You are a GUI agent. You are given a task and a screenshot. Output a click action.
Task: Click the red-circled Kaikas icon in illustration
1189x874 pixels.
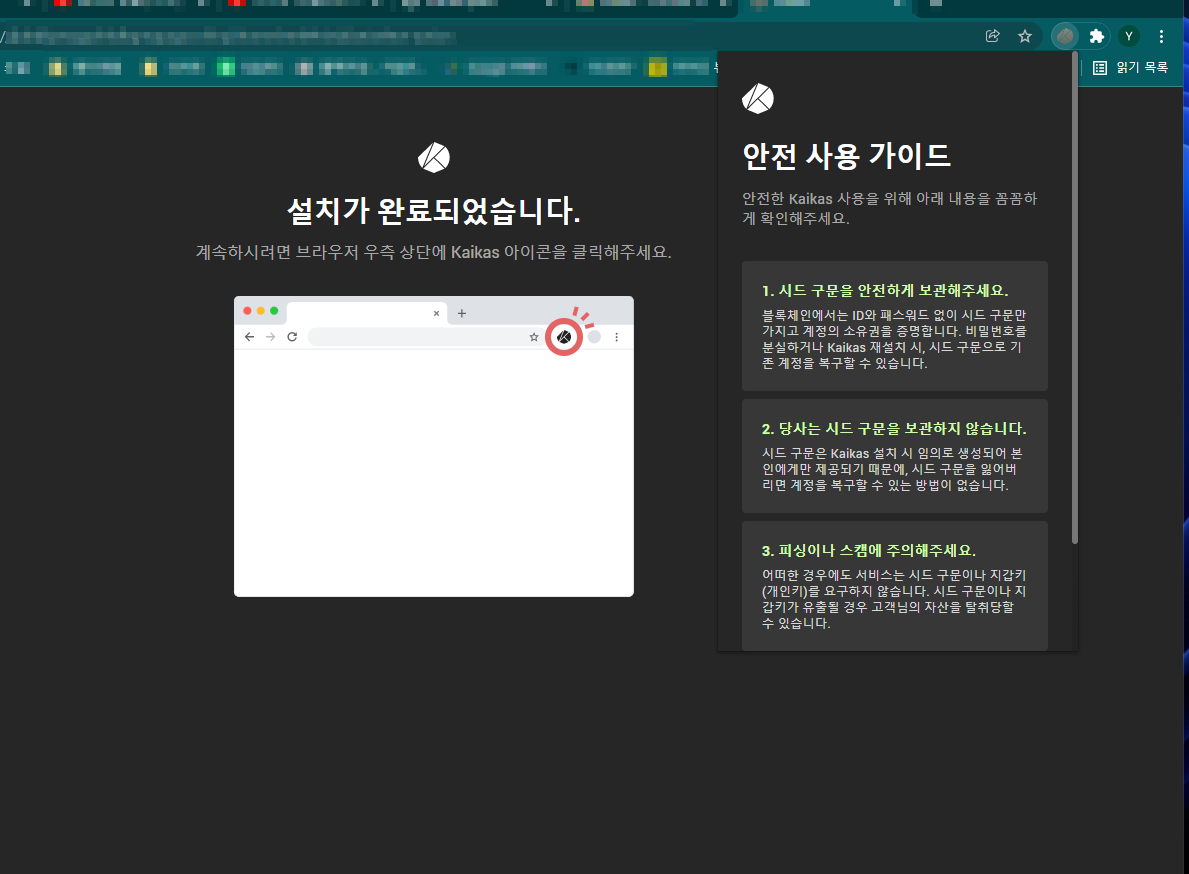point(563,337)
